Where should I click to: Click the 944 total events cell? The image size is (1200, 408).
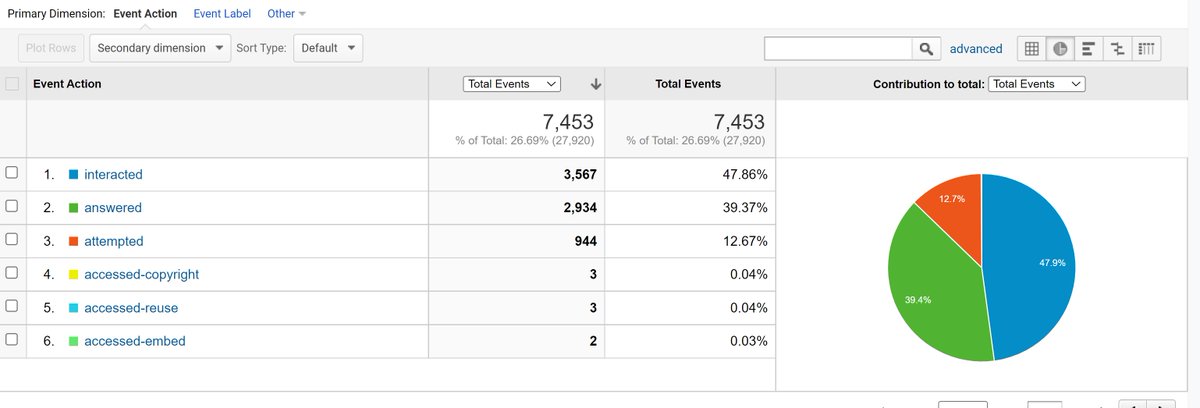(x=516, y=241)
